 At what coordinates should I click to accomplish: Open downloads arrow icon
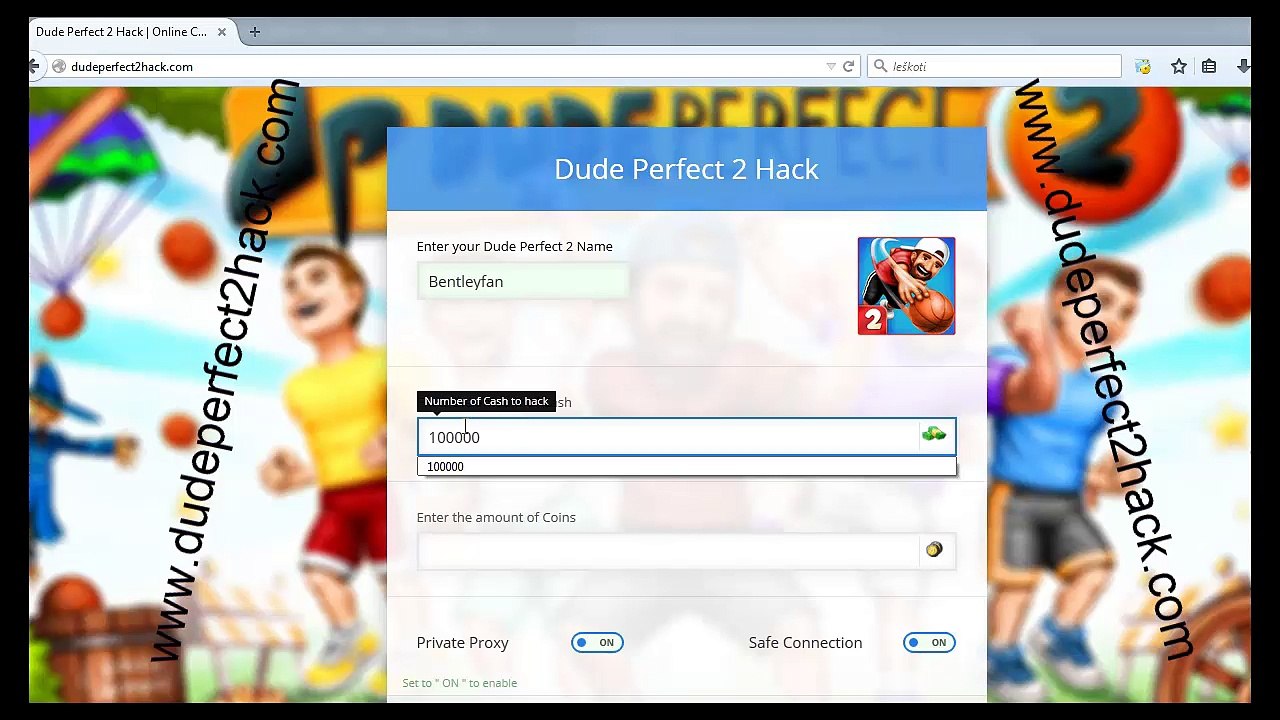pyautogui.click(x=1243, y=67)
